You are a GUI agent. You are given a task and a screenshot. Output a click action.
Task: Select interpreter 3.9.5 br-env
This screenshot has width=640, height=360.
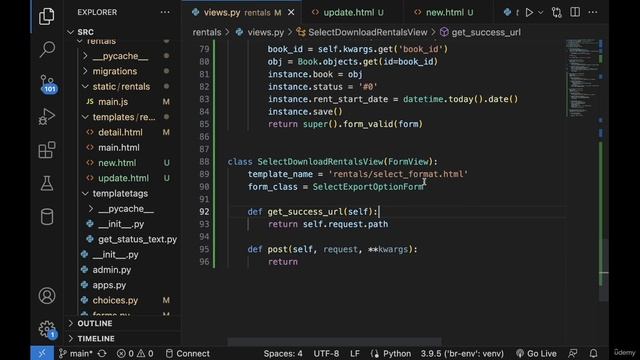(462, 353)
